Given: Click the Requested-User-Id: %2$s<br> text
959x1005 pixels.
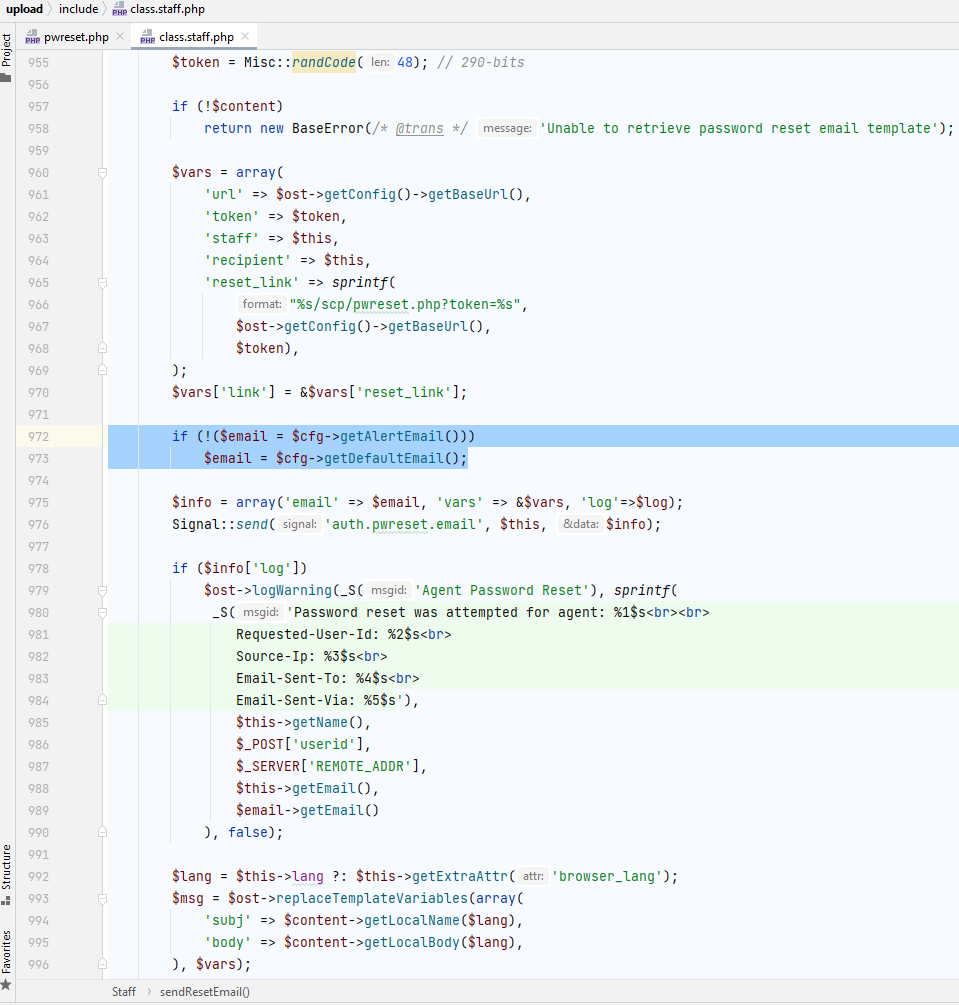Looking at the screenshot, I should point(344,635).
